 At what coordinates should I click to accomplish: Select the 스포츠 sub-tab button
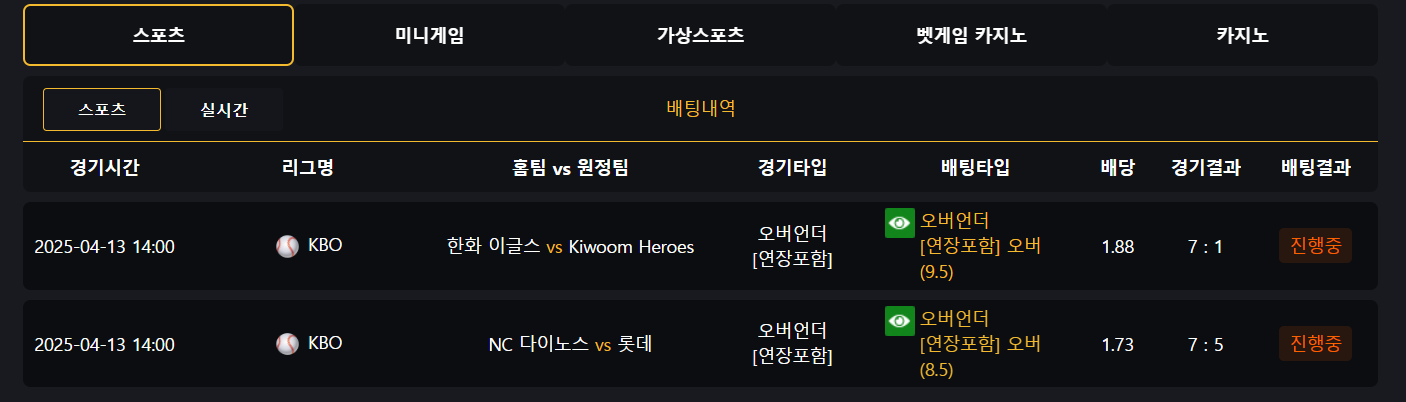(x=102, y=109)
